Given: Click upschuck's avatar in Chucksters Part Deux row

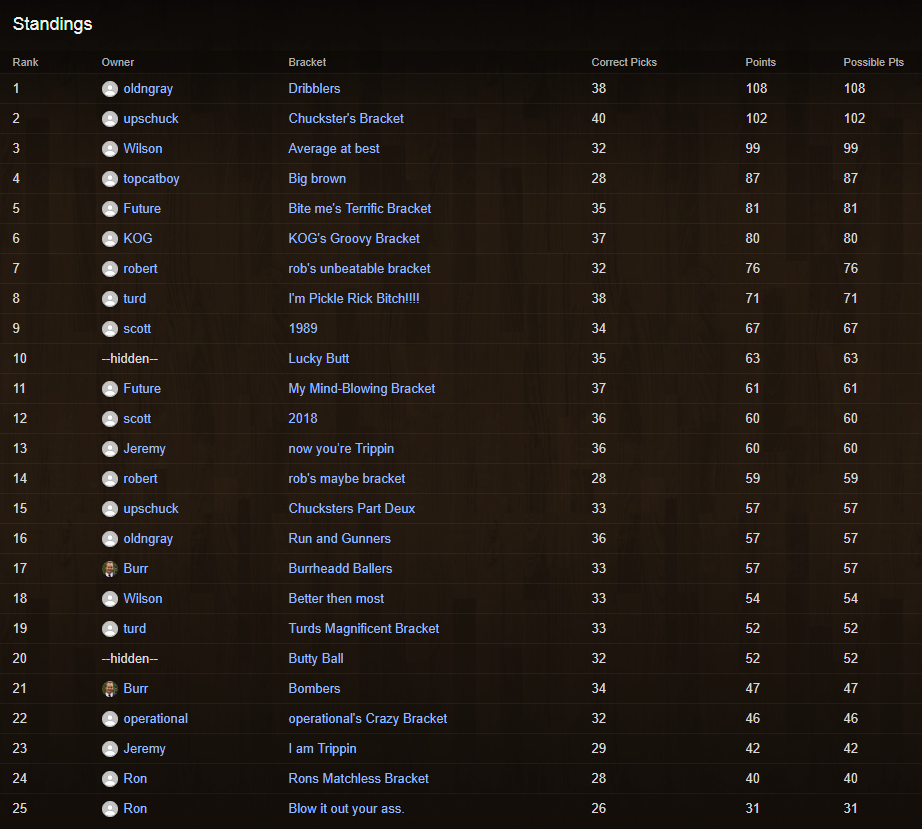Looking at the screenshot, I should point(110,509).
